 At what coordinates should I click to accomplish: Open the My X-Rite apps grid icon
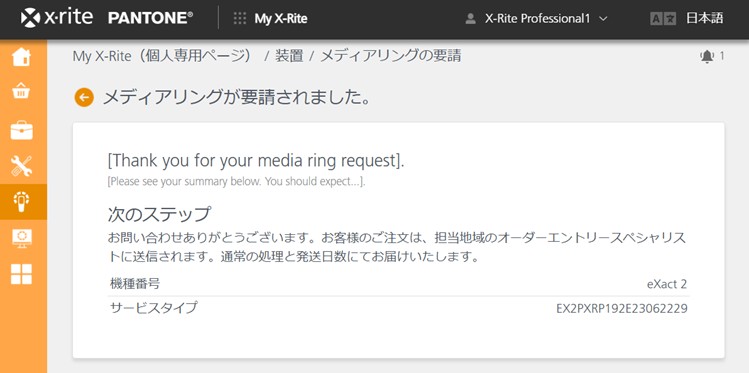click(x=240, y=19)
